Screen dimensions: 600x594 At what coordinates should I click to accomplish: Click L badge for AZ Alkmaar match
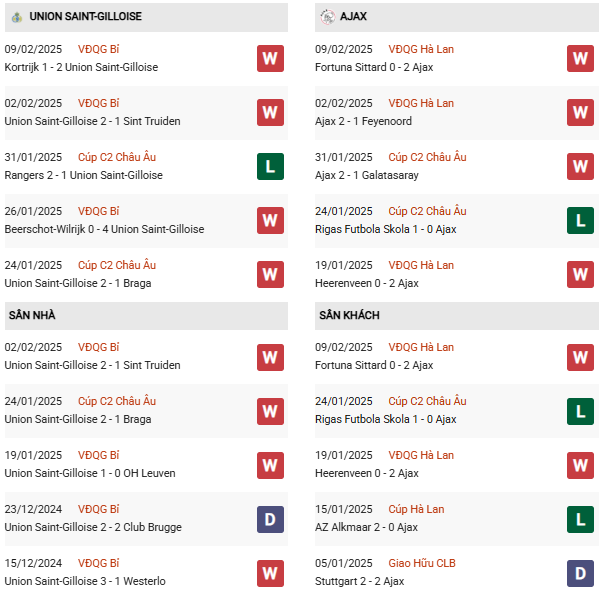(x=580, y=518)
